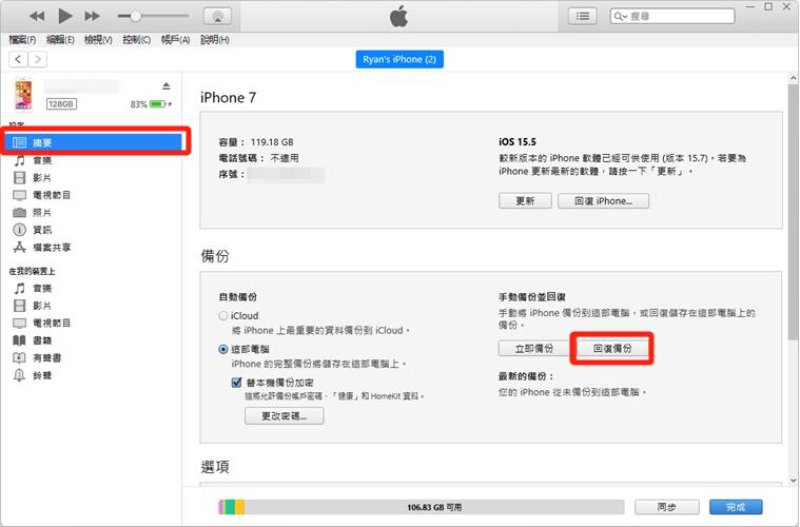Click the vertical scrollbar thumb

[793, 212]
